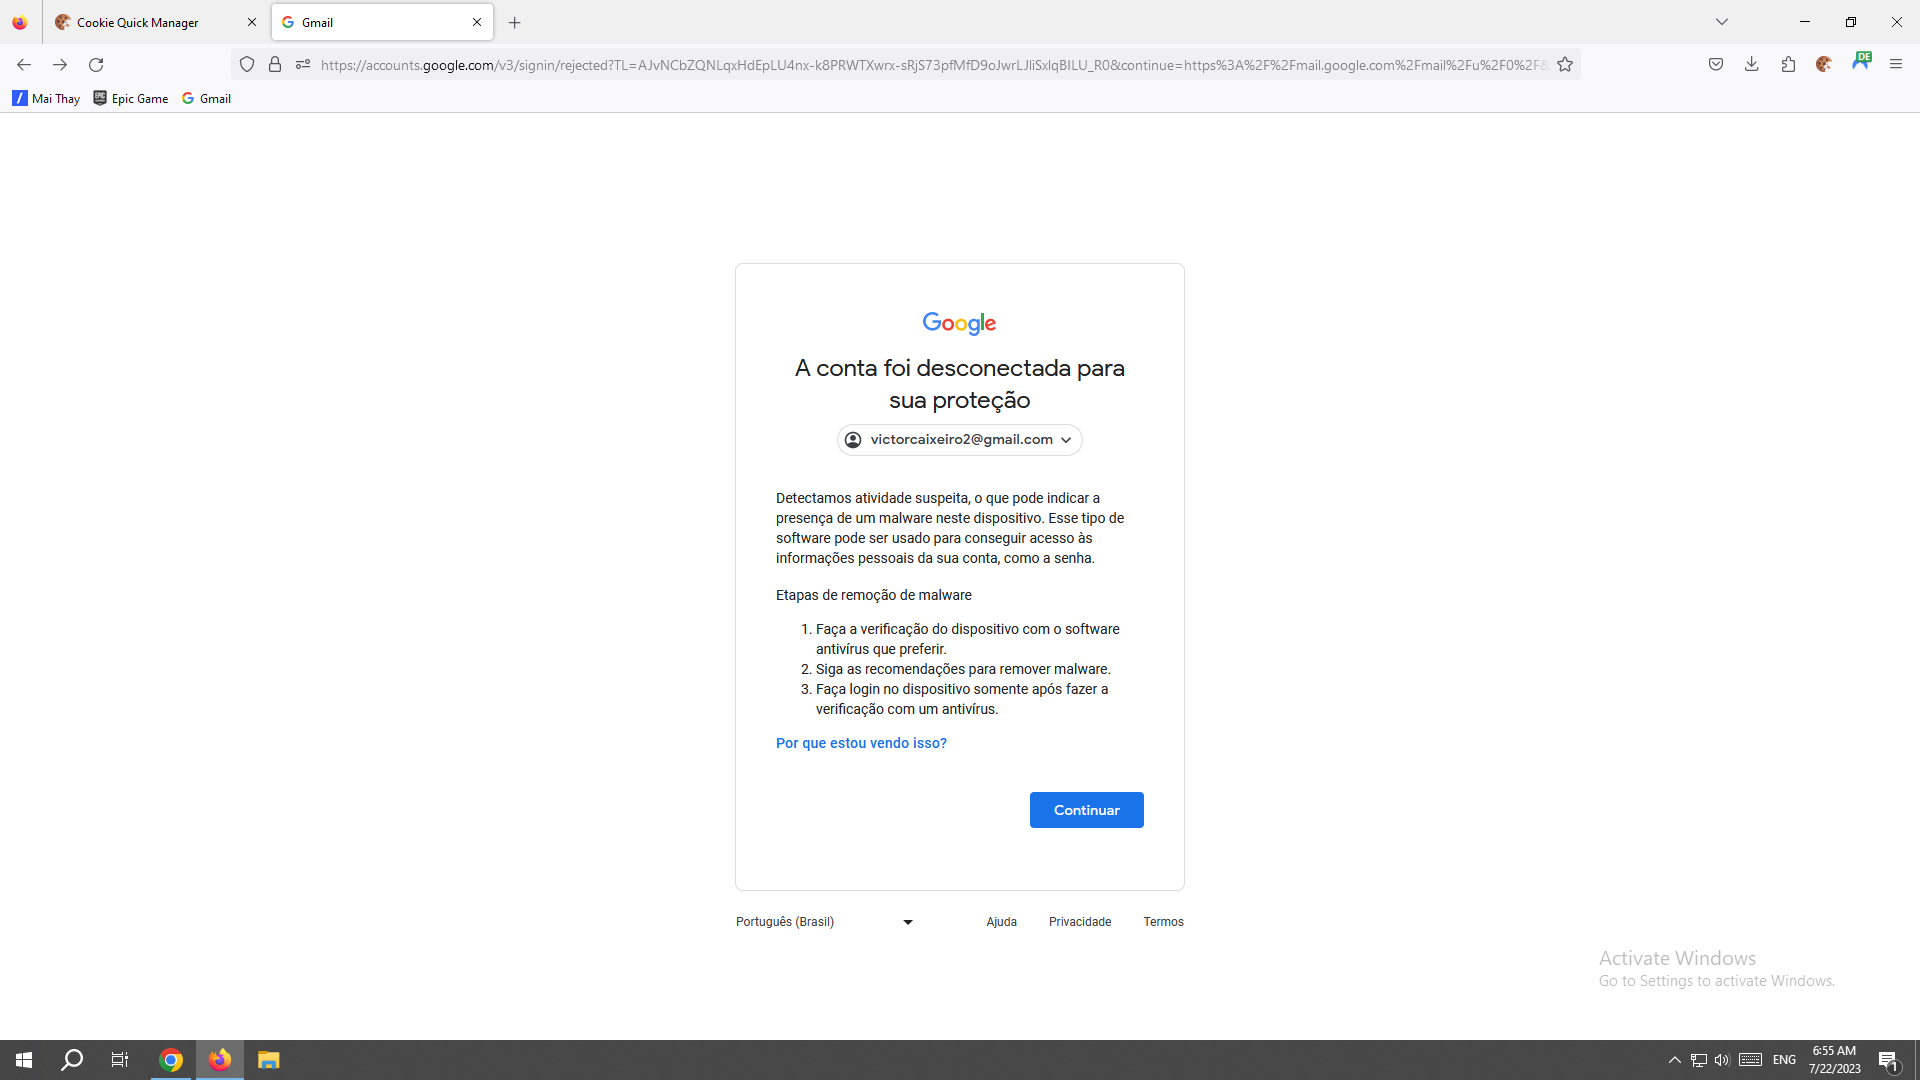Open a new tab with plus button
The image size is (1920, 1080).
[515, 22]
